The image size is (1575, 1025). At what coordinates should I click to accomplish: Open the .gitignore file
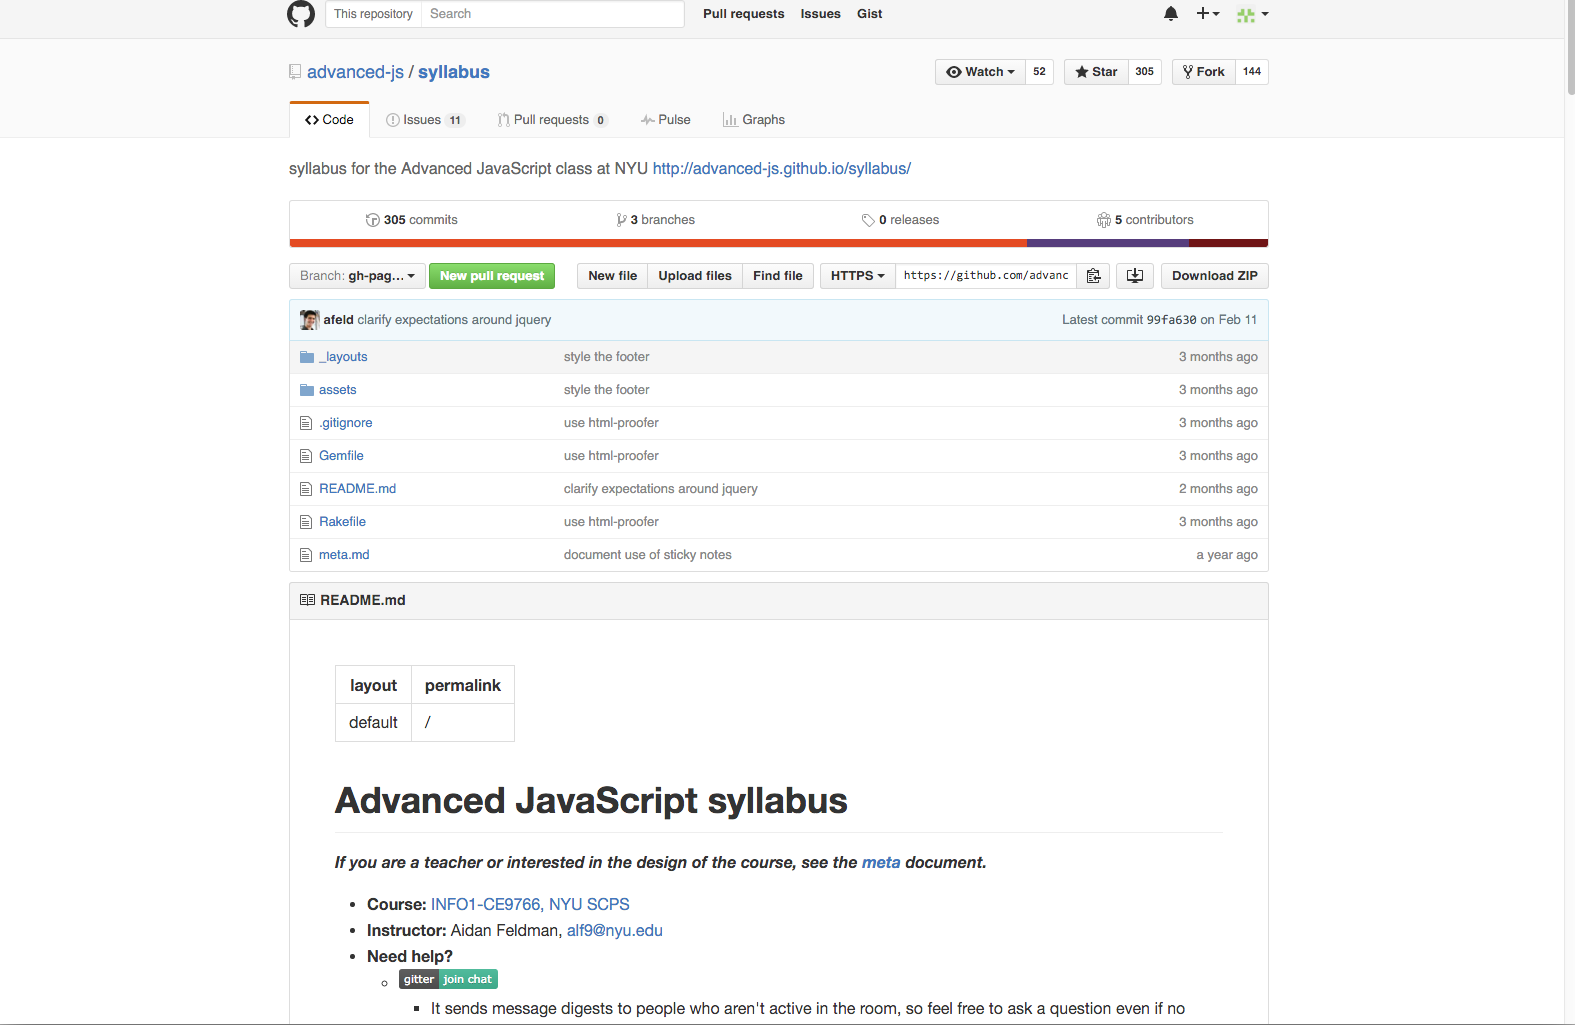click(346, 423)
